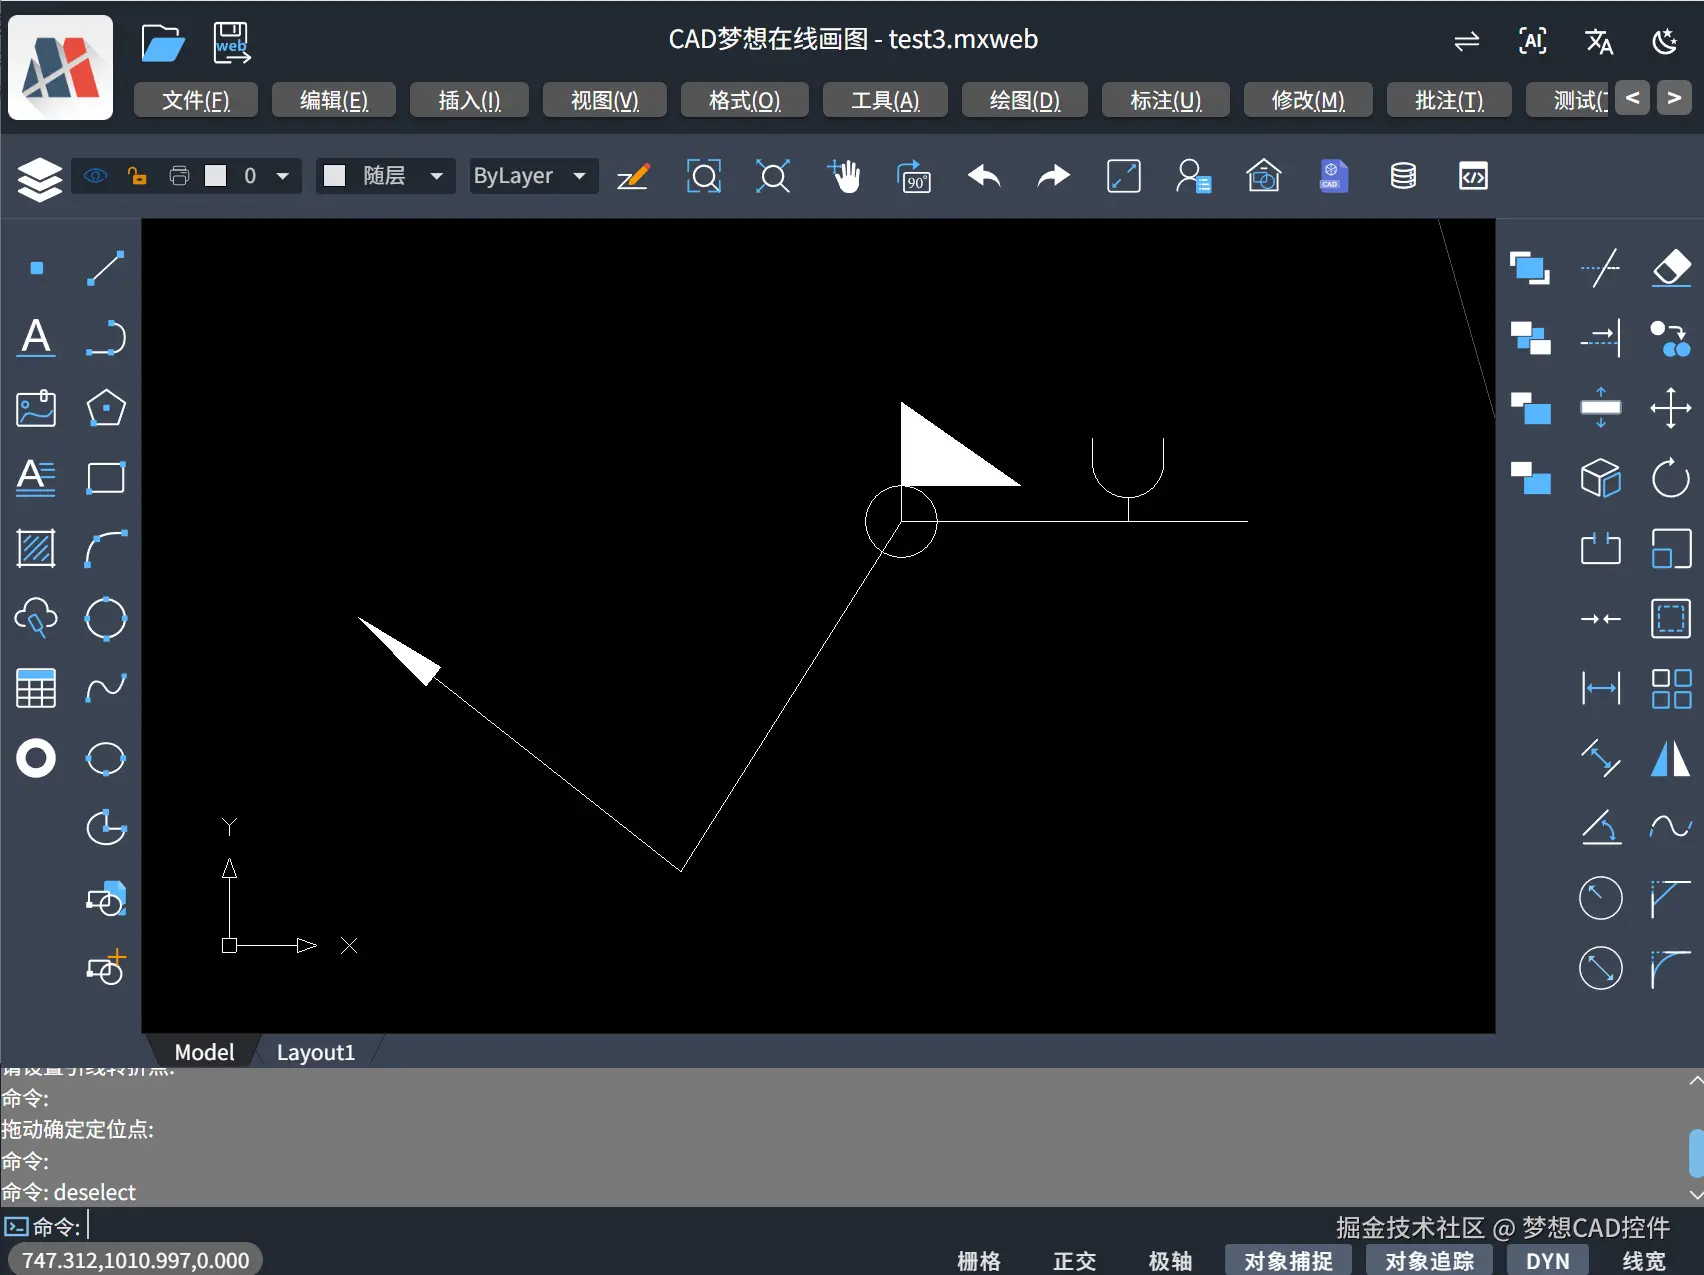Screen dimensions: 1704x1275
Task: Expand the layer 0 dropdown
Action: (x=283, y=176)
